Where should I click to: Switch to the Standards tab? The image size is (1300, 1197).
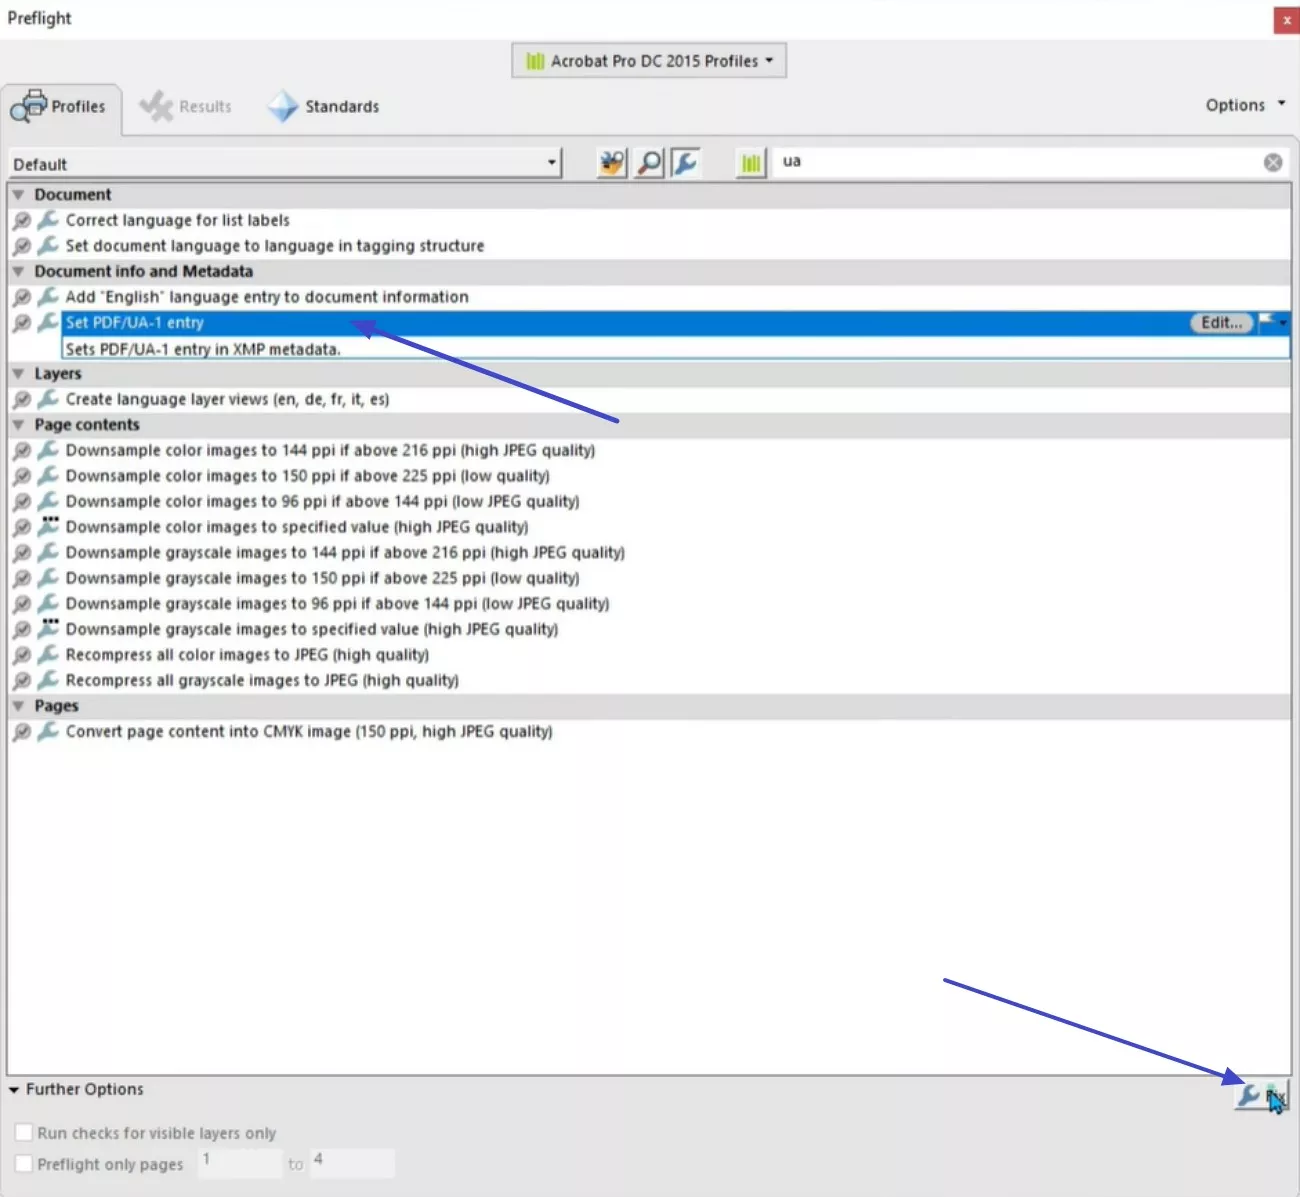[x=324, y=107]
